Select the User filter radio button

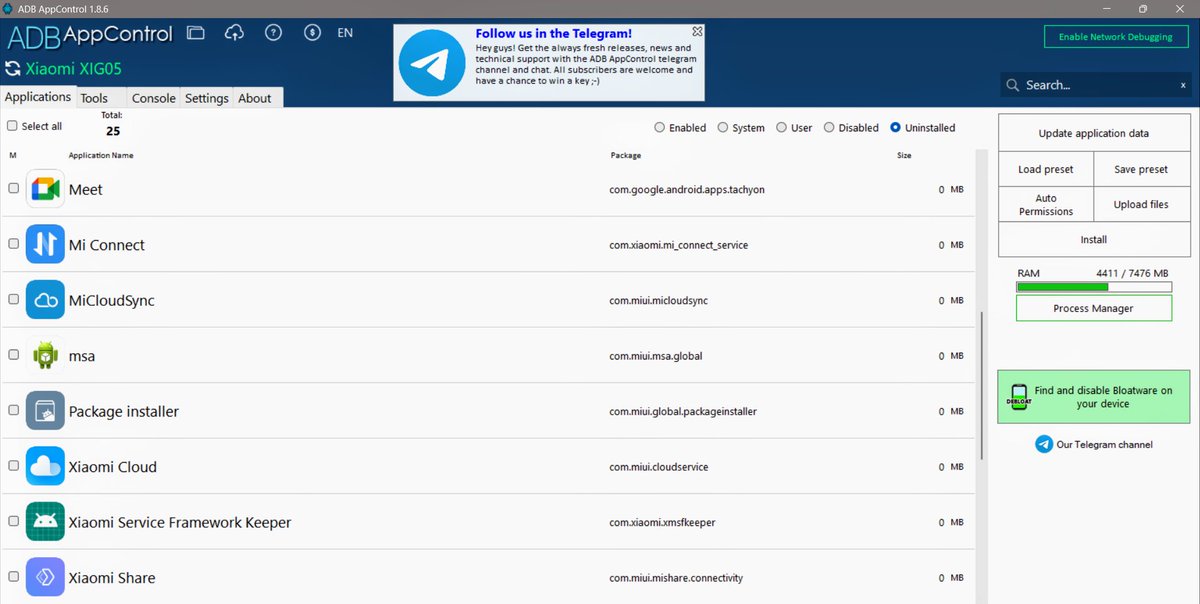(x=781, y=128)
